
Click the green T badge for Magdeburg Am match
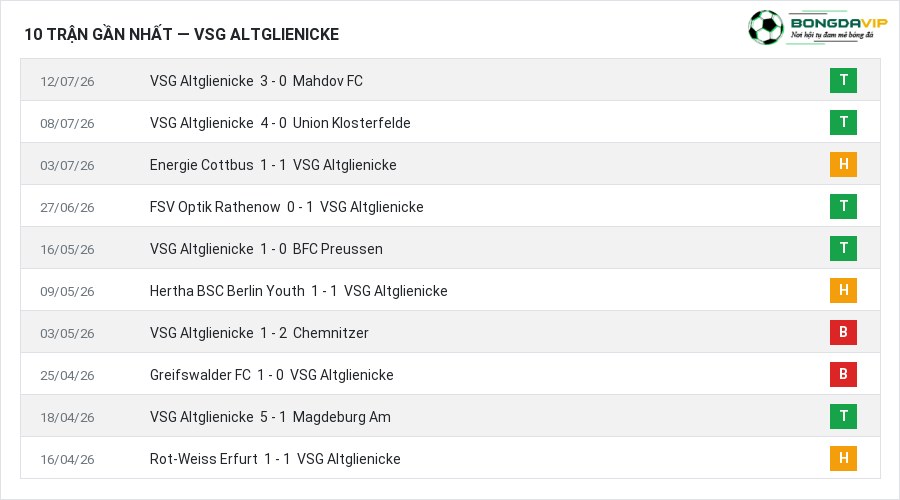coord(843,416)
